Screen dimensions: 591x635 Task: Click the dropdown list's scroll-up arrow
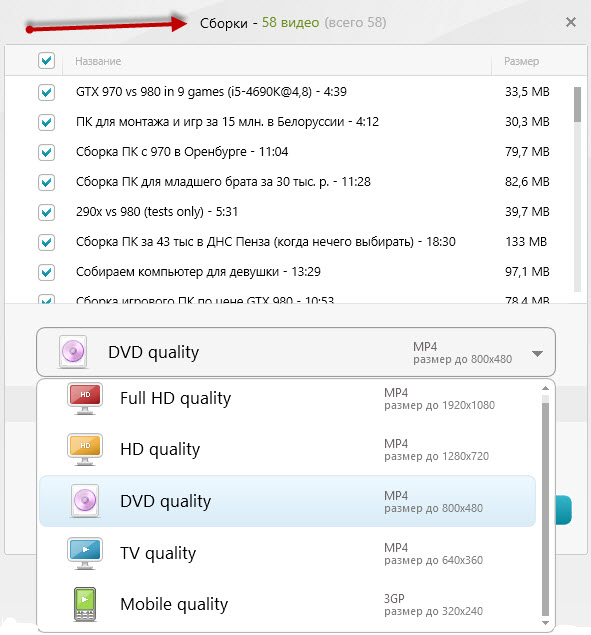click(545, 389)
